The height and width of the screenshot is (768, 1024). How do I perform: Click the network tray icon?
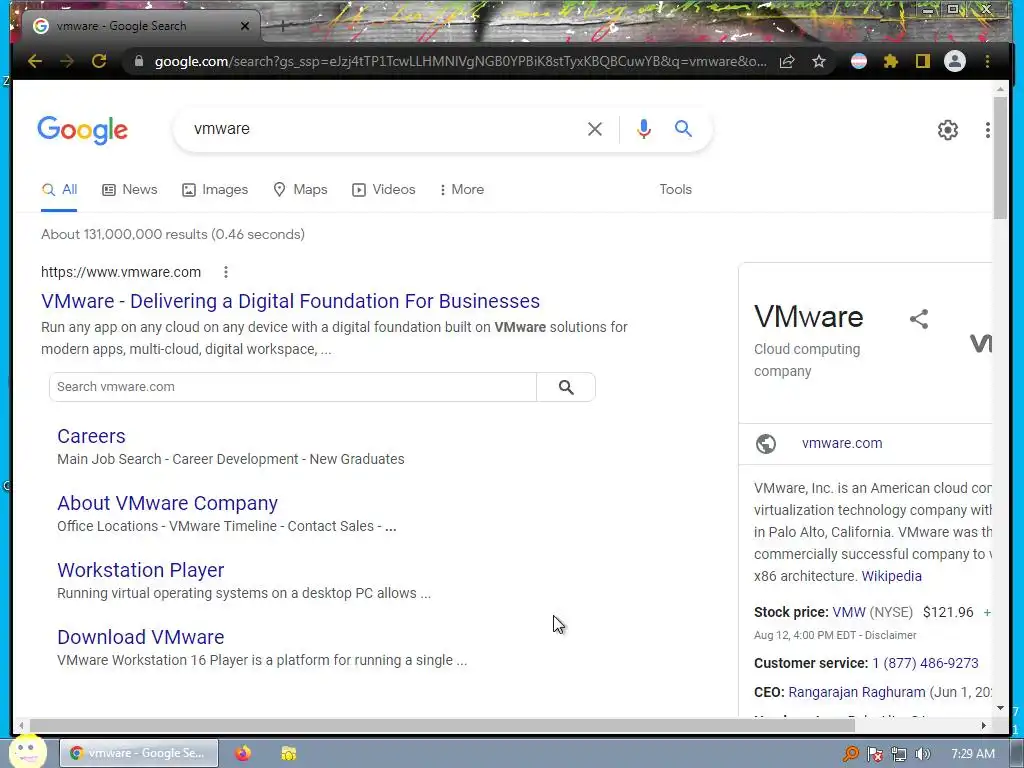pyautogui.click(x=899, y=754)
